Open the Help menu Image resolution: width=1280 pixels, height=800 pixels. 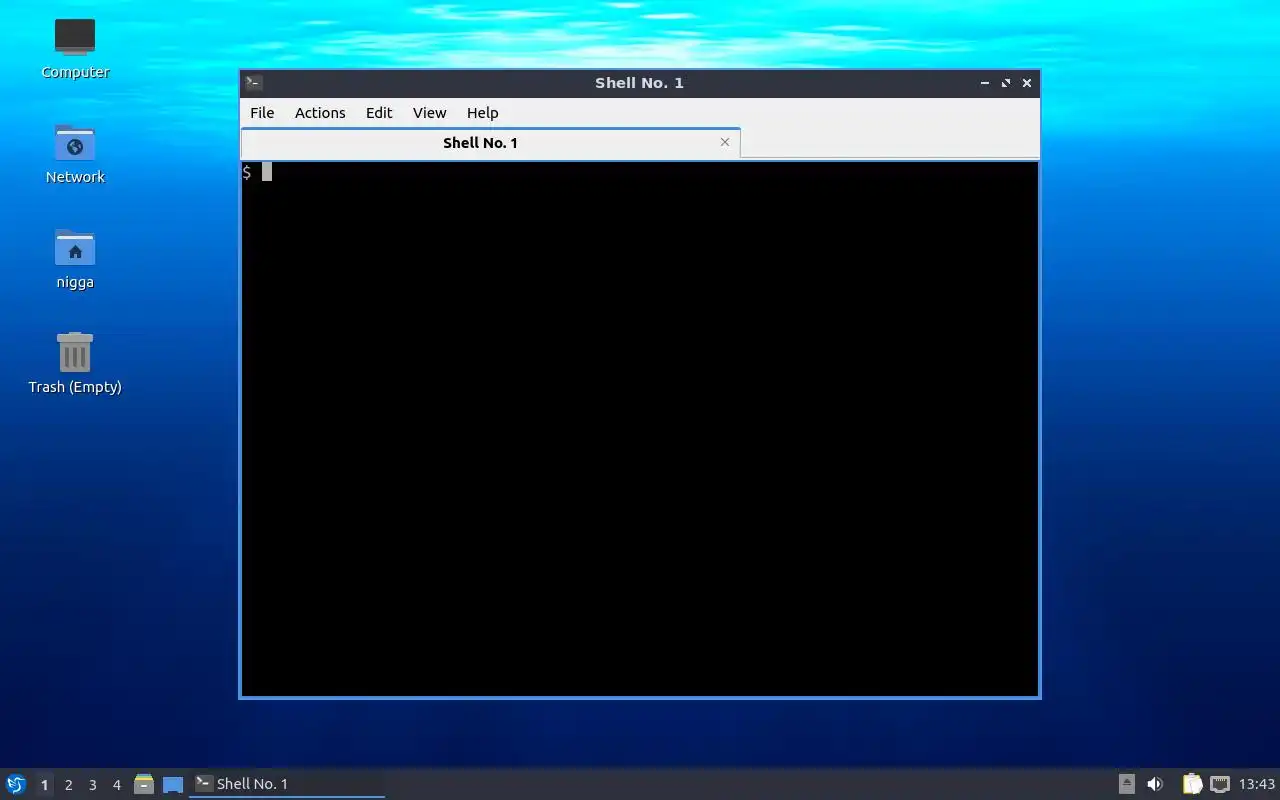point(483,113)
